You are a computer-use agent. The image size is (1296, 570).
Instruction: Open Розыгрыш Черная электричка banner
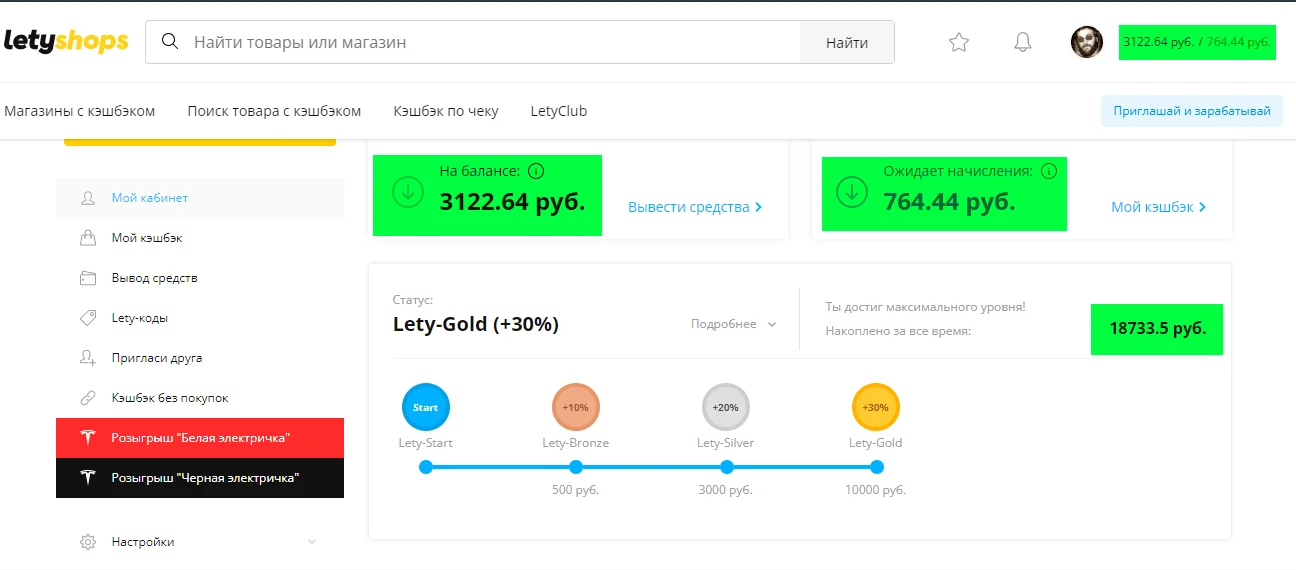[200, 478]
